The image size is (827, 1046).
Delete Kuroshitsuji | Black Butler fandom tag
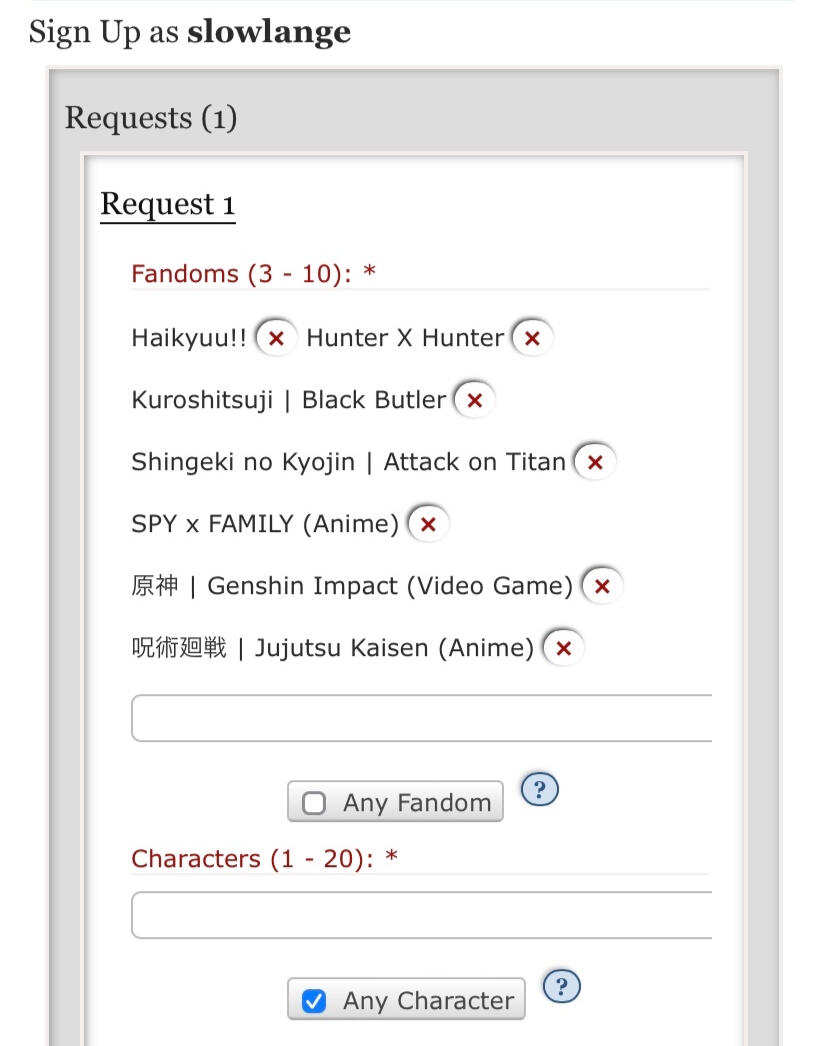pyautogui.click(x=475, y=400)
